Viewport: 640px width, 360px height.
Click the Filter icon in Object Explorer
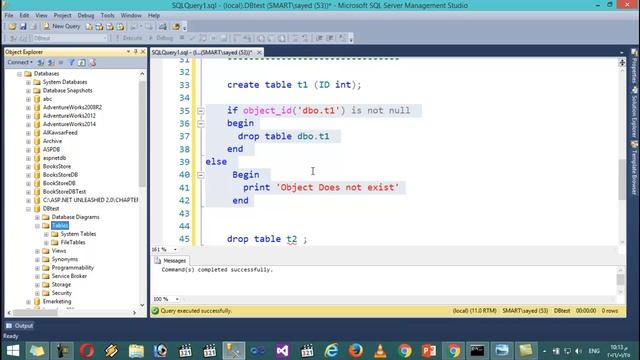[71, 62]
